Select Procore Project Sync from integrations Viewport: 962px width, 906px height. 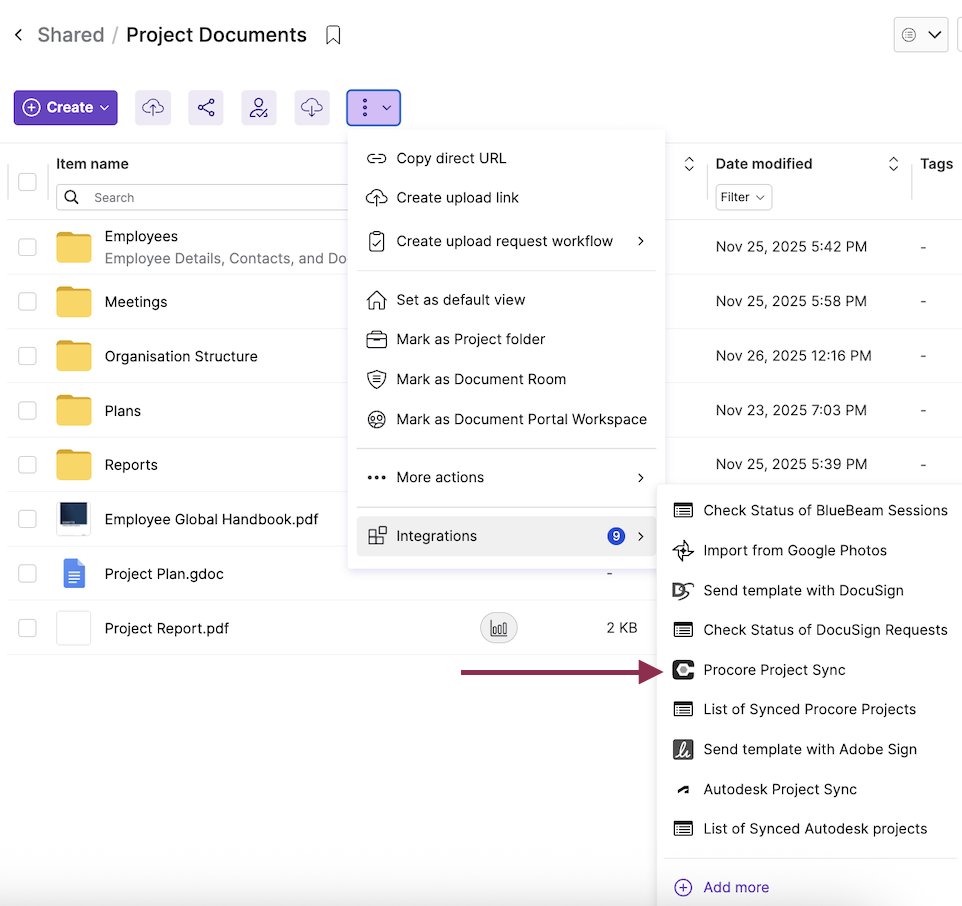(774, 670)
